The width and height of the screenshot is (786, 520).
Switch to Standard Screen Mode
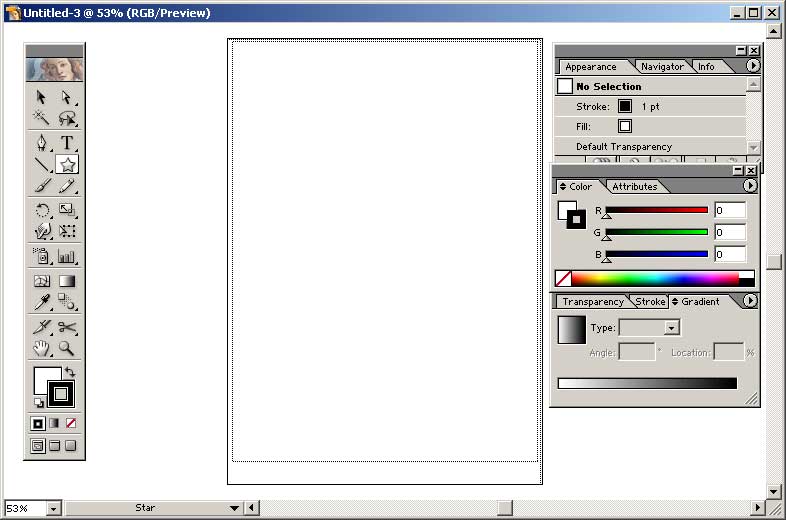tap(38, 446)
